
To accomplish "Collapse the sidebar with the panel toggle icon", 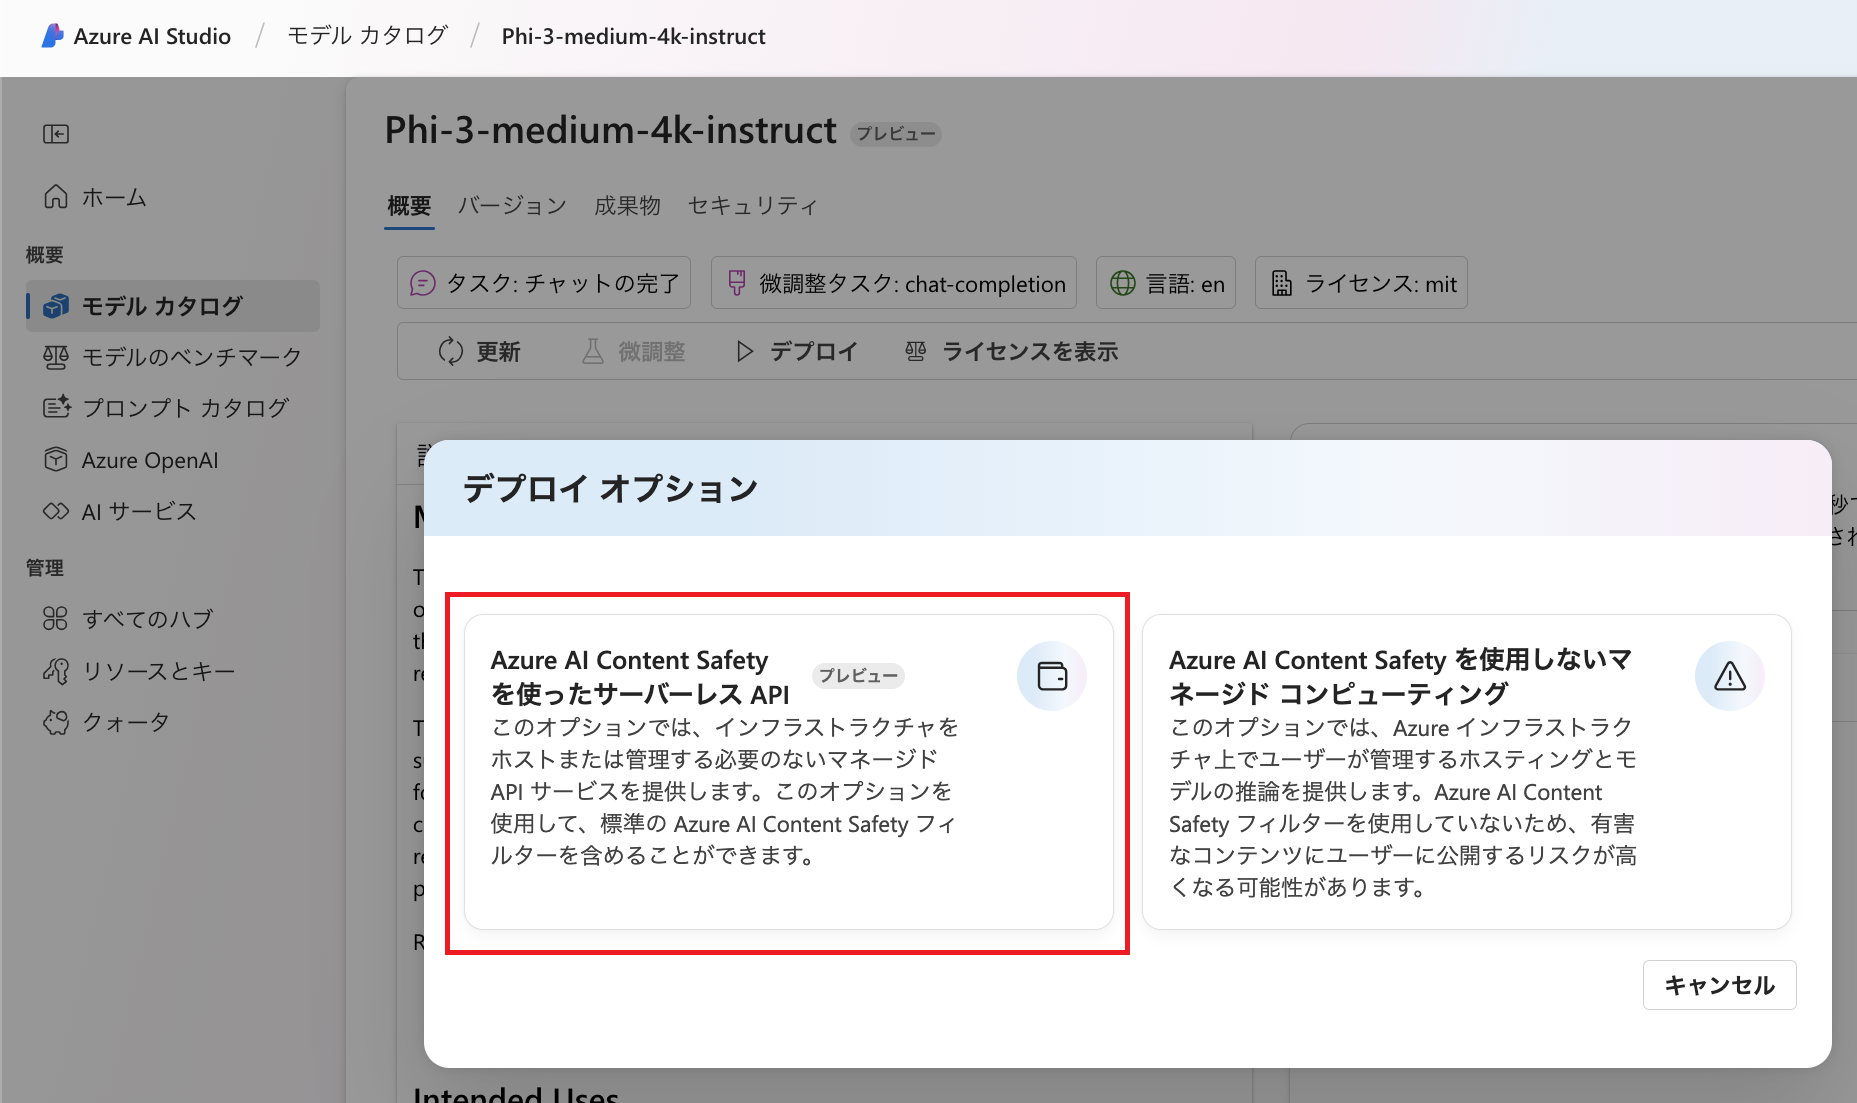I will [56, 134].
